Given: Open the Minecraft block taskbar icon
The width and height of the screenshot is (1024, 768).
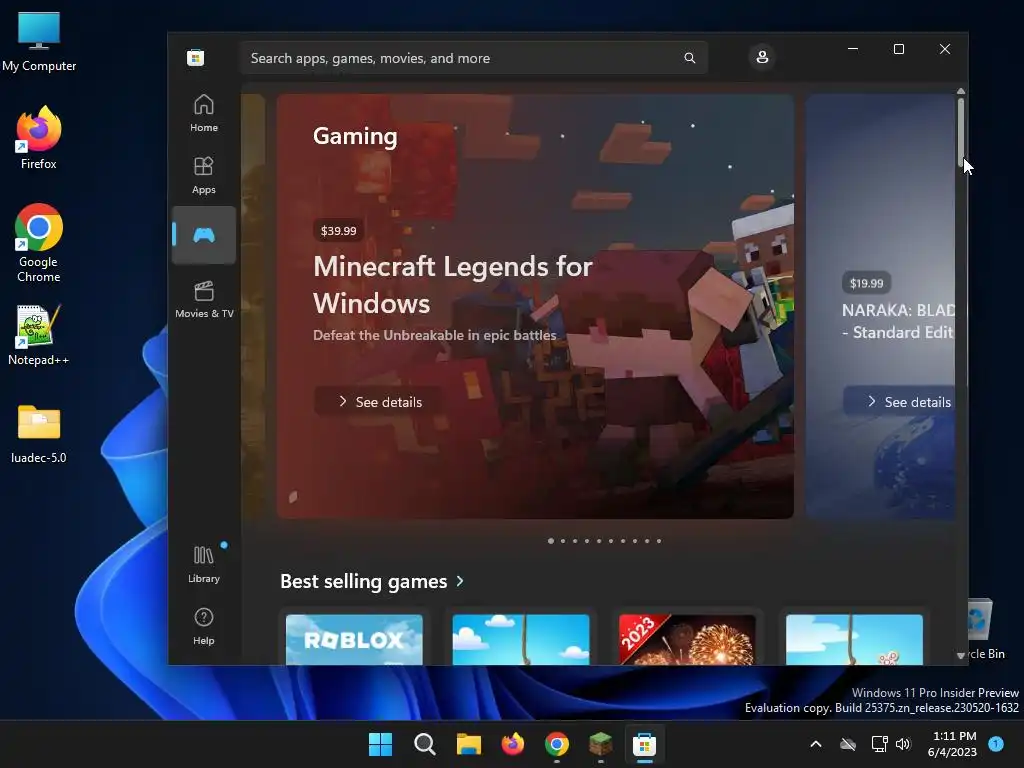Looking at the screenshot, I should pyautogui.click(x=600, y=744).
